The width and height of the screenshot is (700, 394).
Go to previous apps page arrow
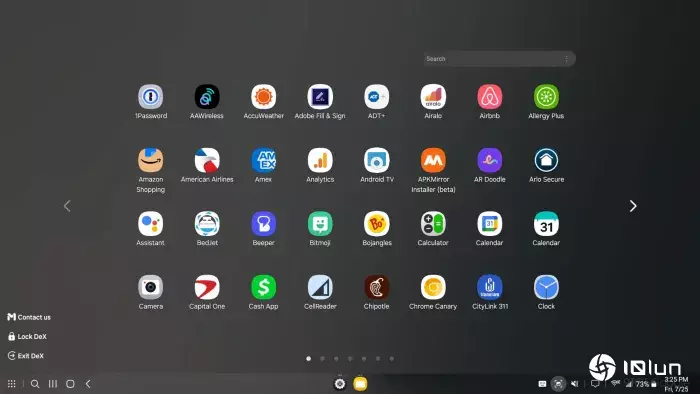pos(67,206)
